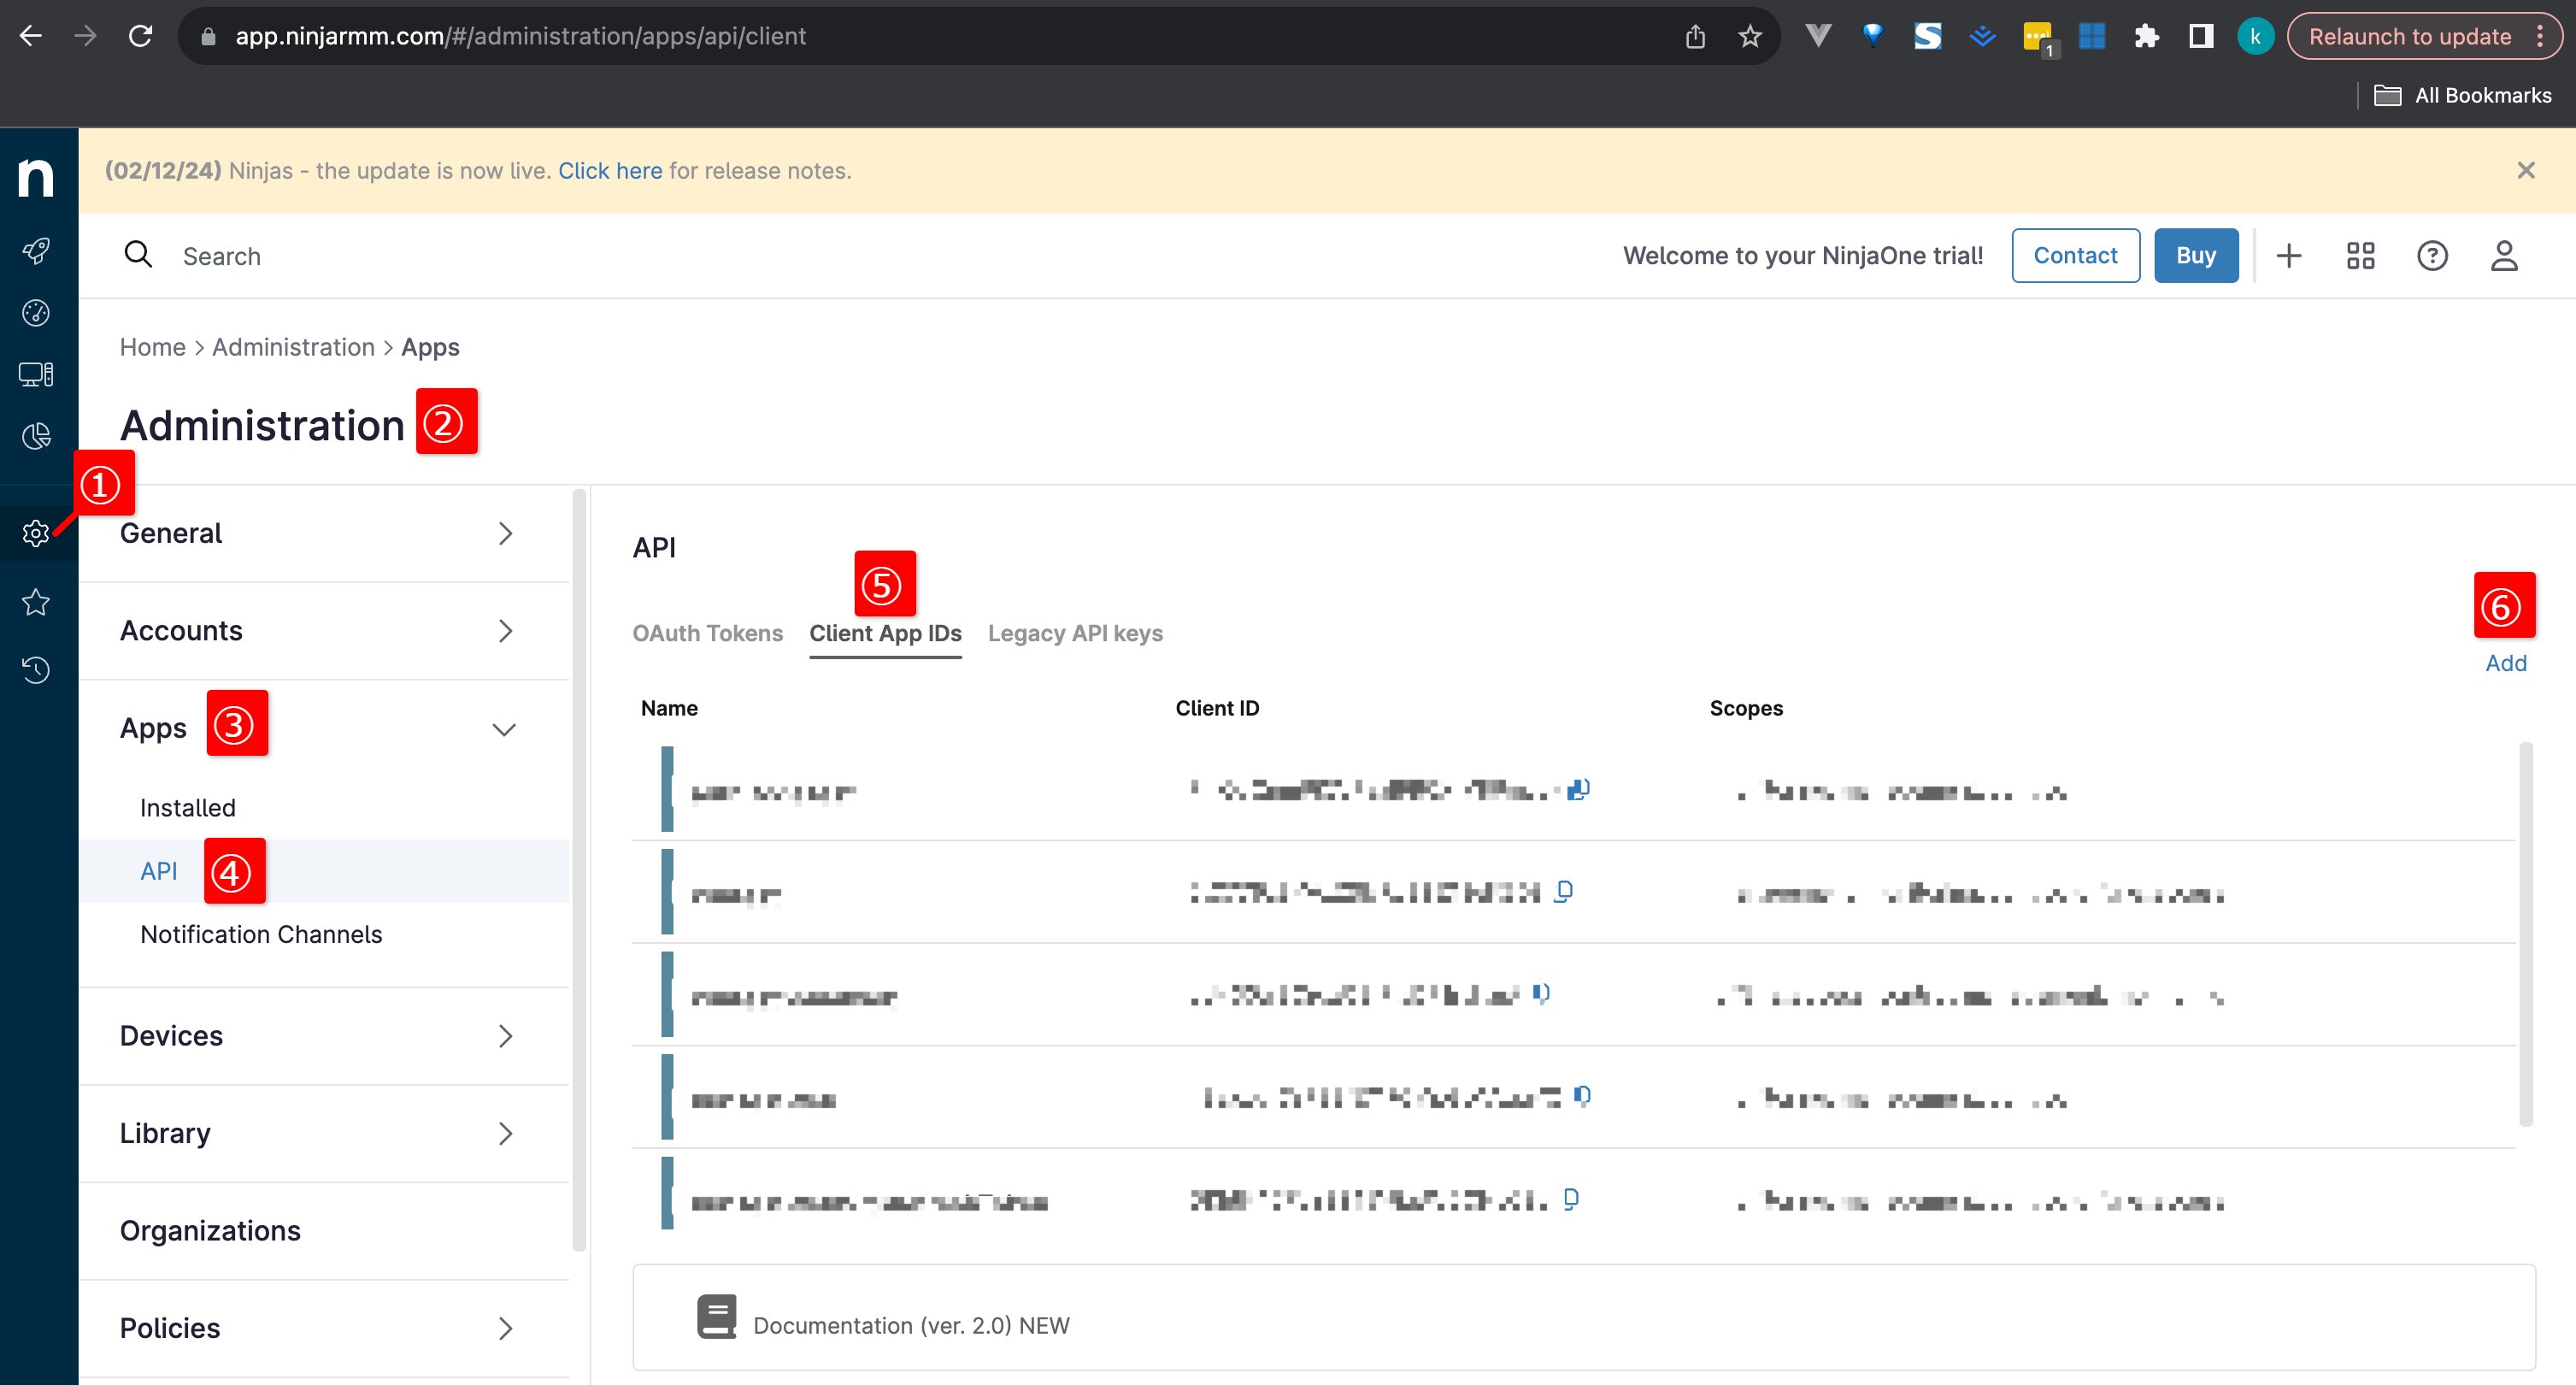The width and height of the screenshot is (2576, 1385).
Task: Click the Client ID column header
Action: click(1217, 708)
